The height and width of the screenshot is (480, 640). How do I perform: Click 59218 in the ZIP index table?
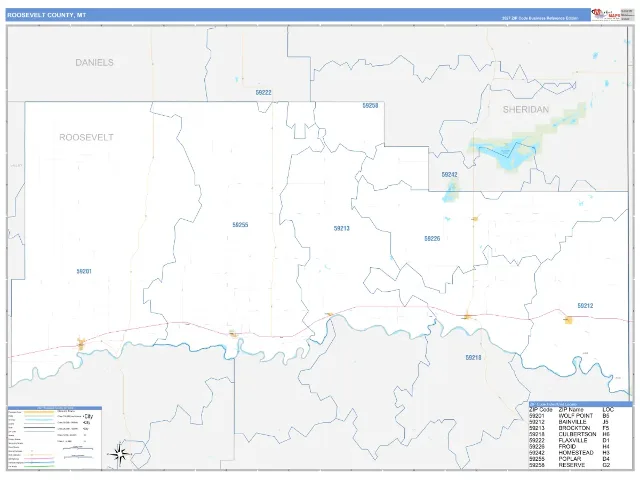tap(537, 434)
